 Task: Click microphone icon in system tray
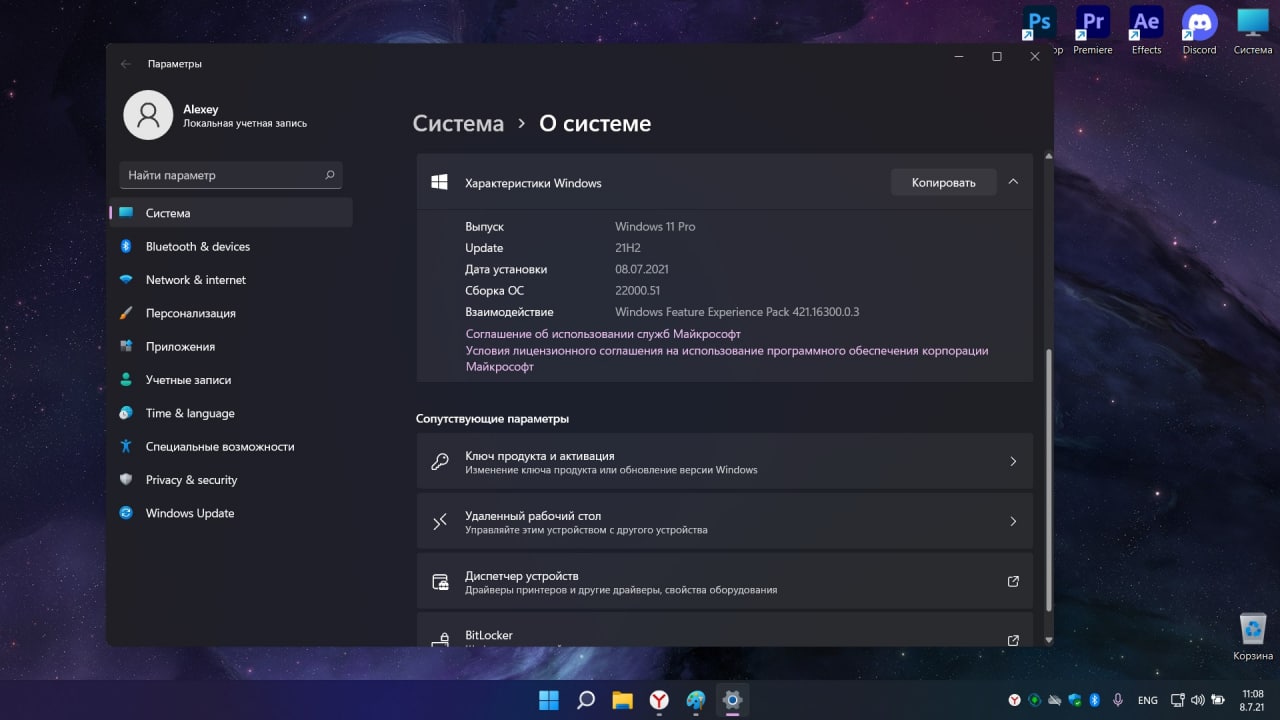[1118, 700]
